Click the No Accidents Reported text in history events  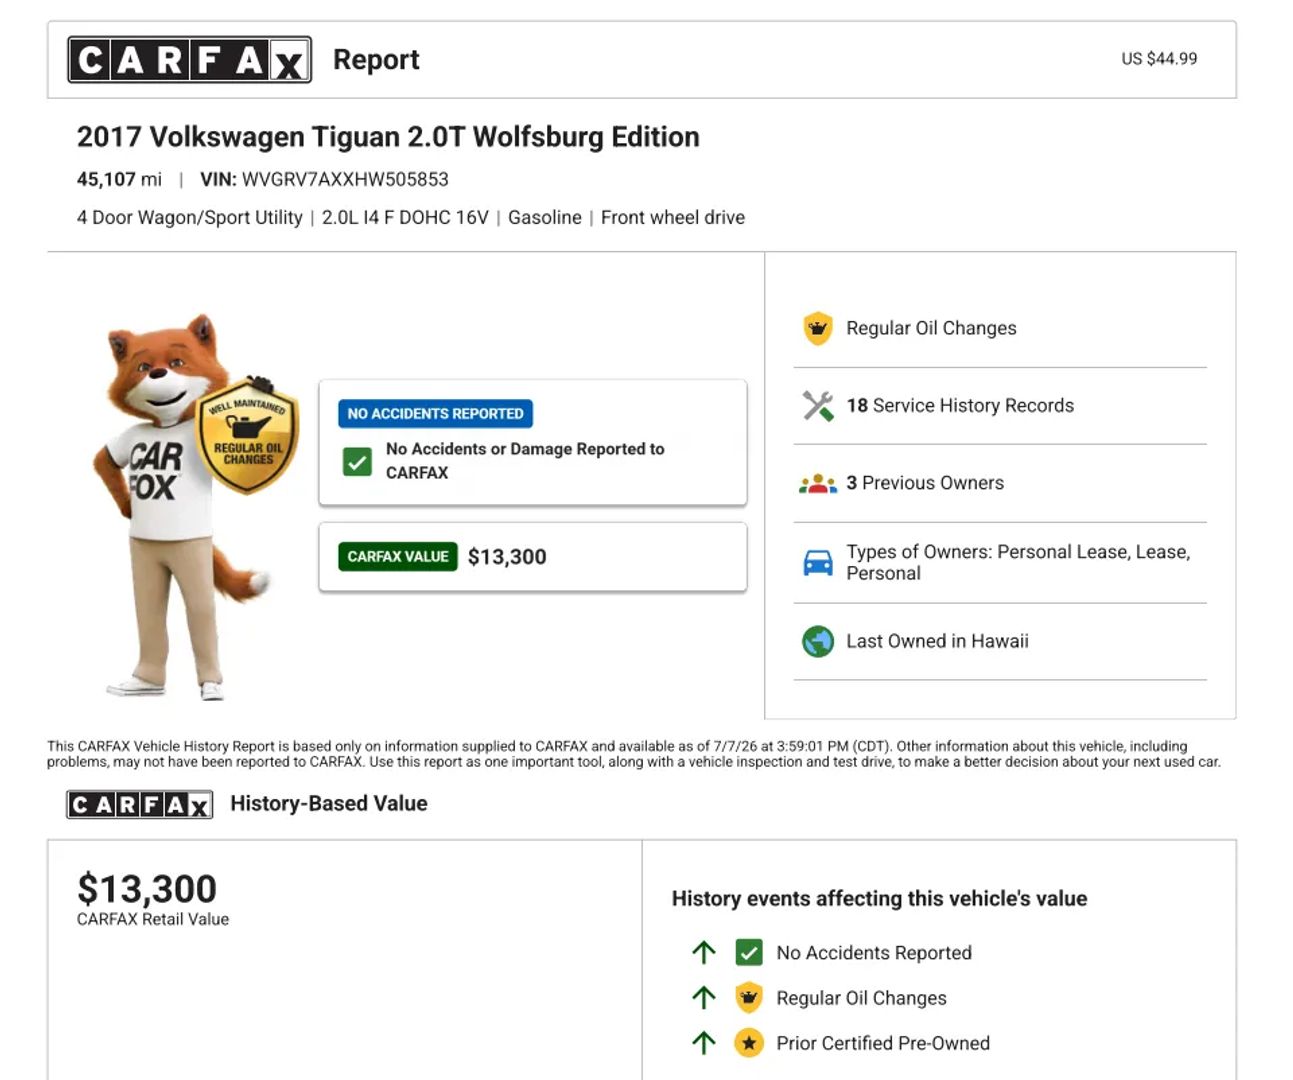874,953
